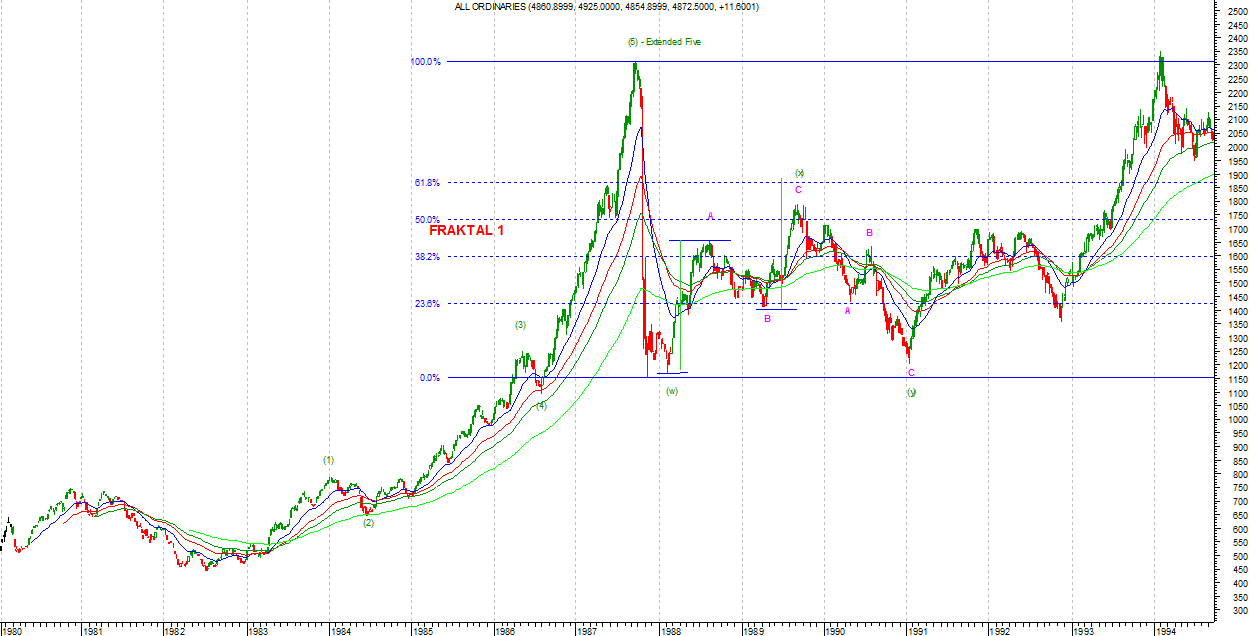Select the (4) wave label

point(541,405)
